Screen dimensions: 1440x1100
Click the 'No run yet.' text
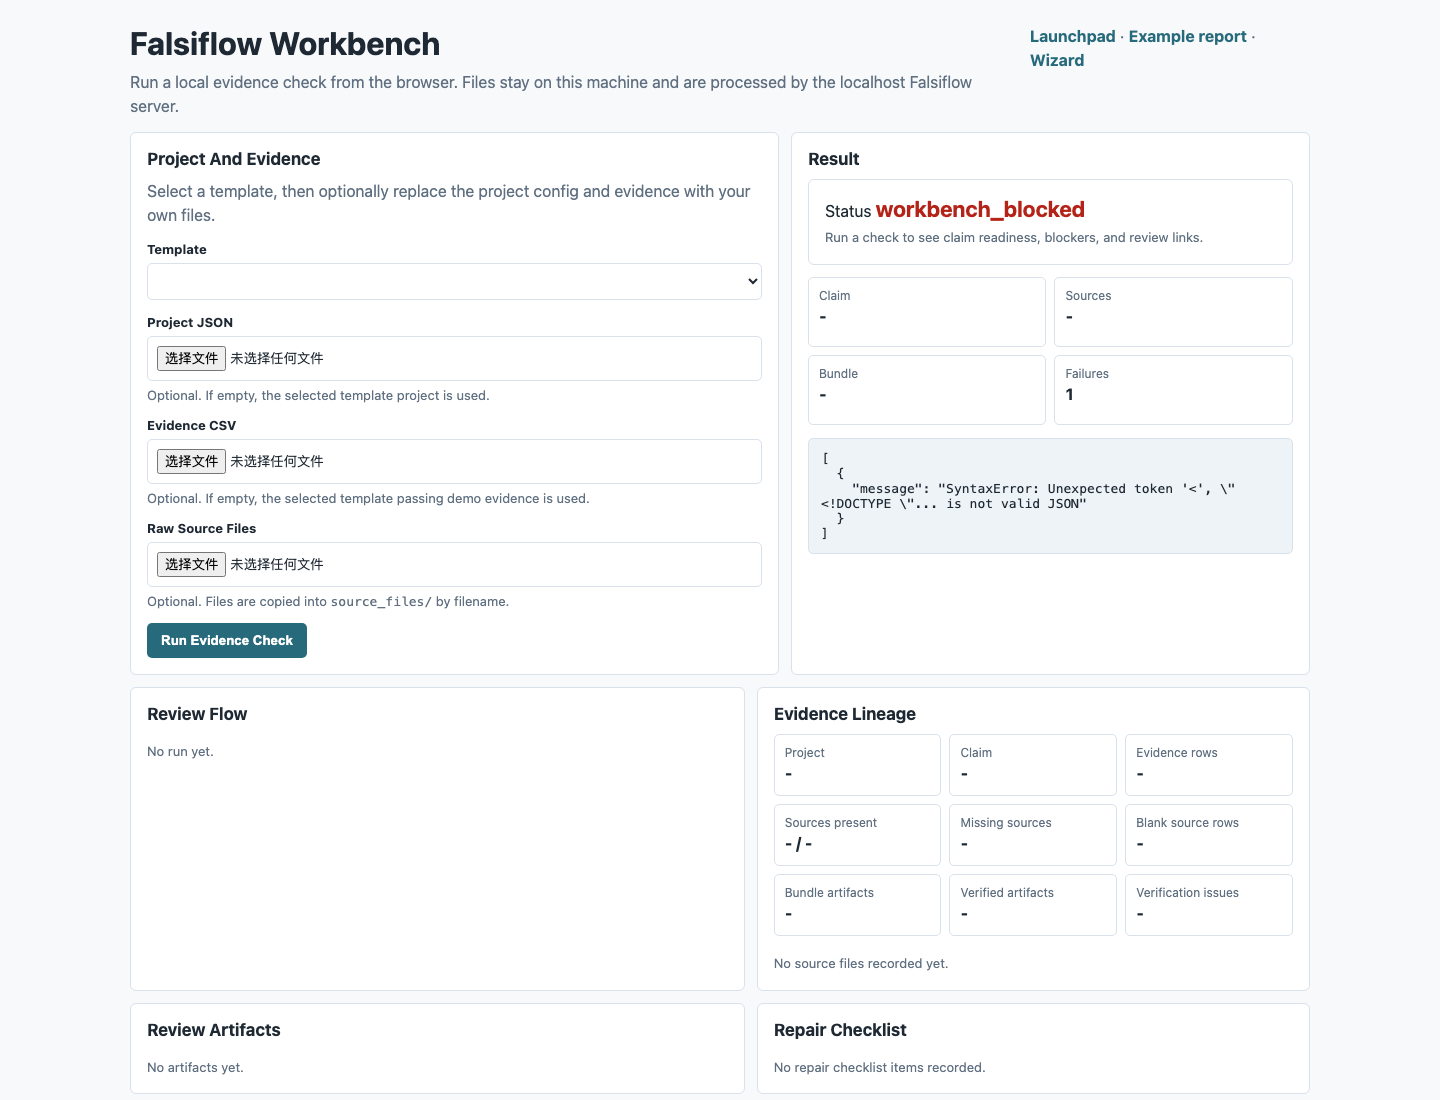(180, 751)
